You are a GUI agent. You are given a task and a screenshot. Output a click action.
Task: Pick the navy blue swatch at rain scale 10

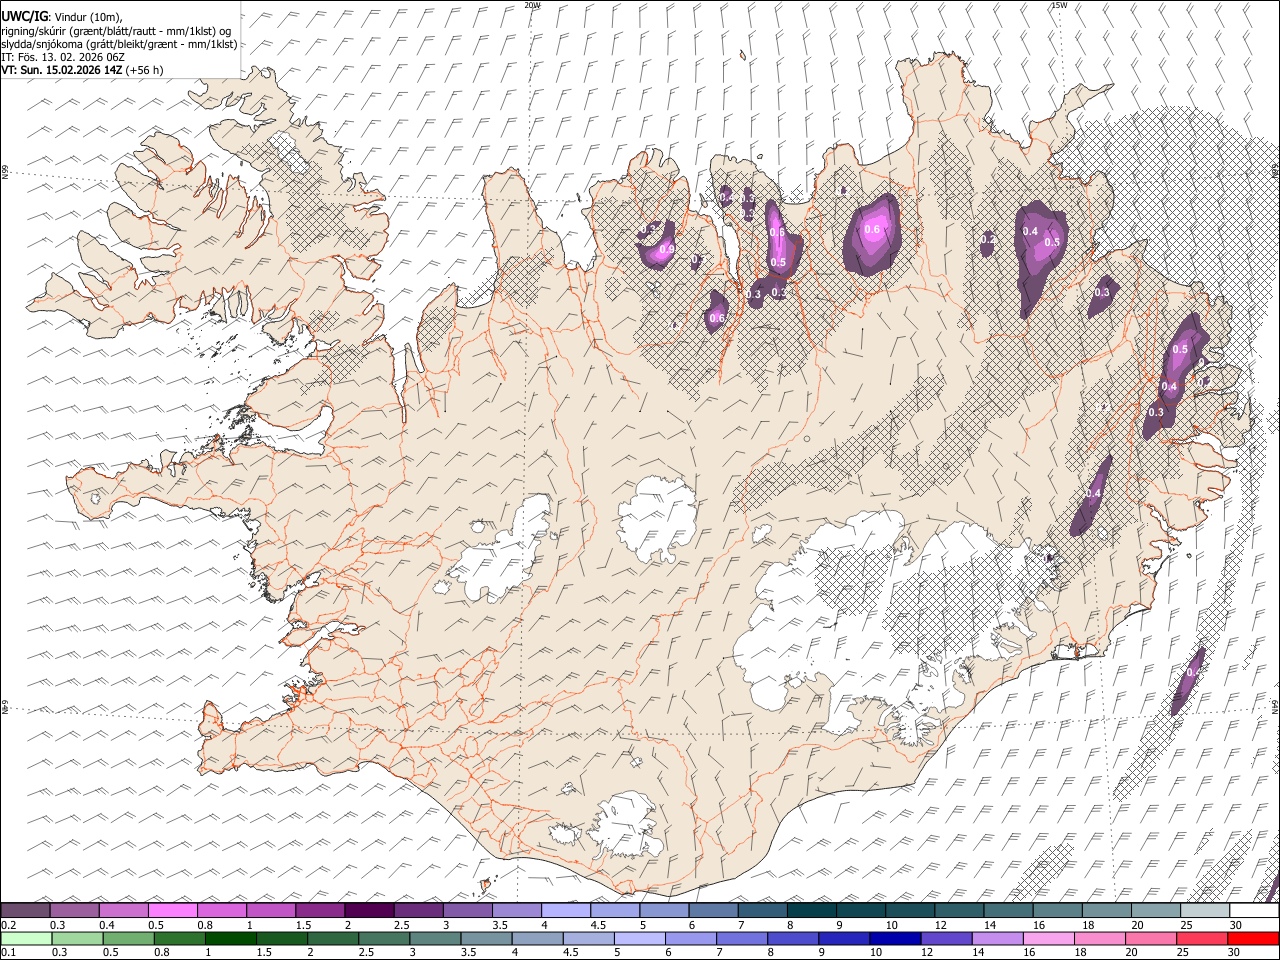click(x=896, y=938)
